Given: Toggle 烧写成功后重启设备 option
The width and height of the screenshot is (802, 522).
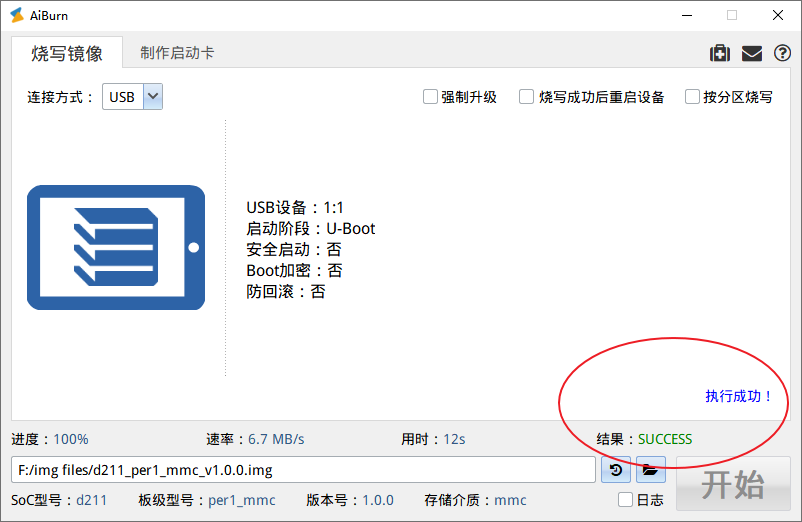Looking at the screenshot, I should click(526, 97).
